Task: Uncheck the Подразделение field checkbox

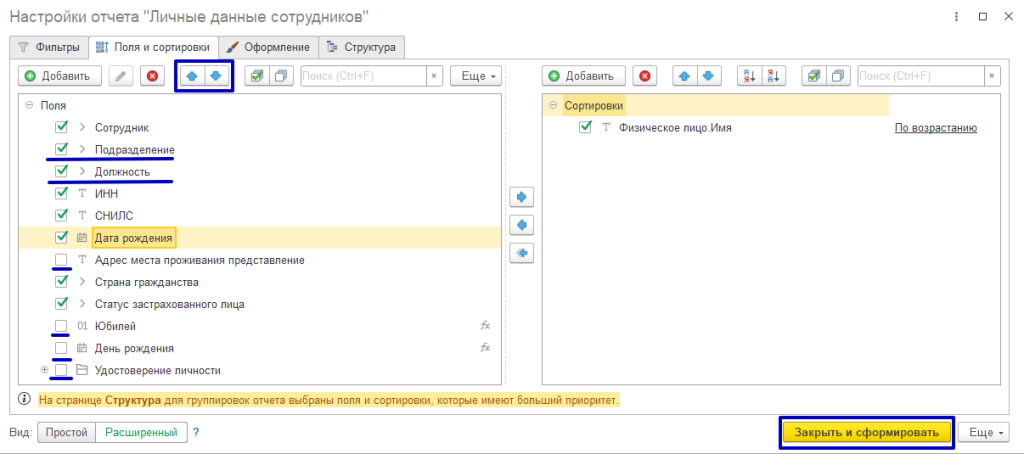Action: pos(62,149)
